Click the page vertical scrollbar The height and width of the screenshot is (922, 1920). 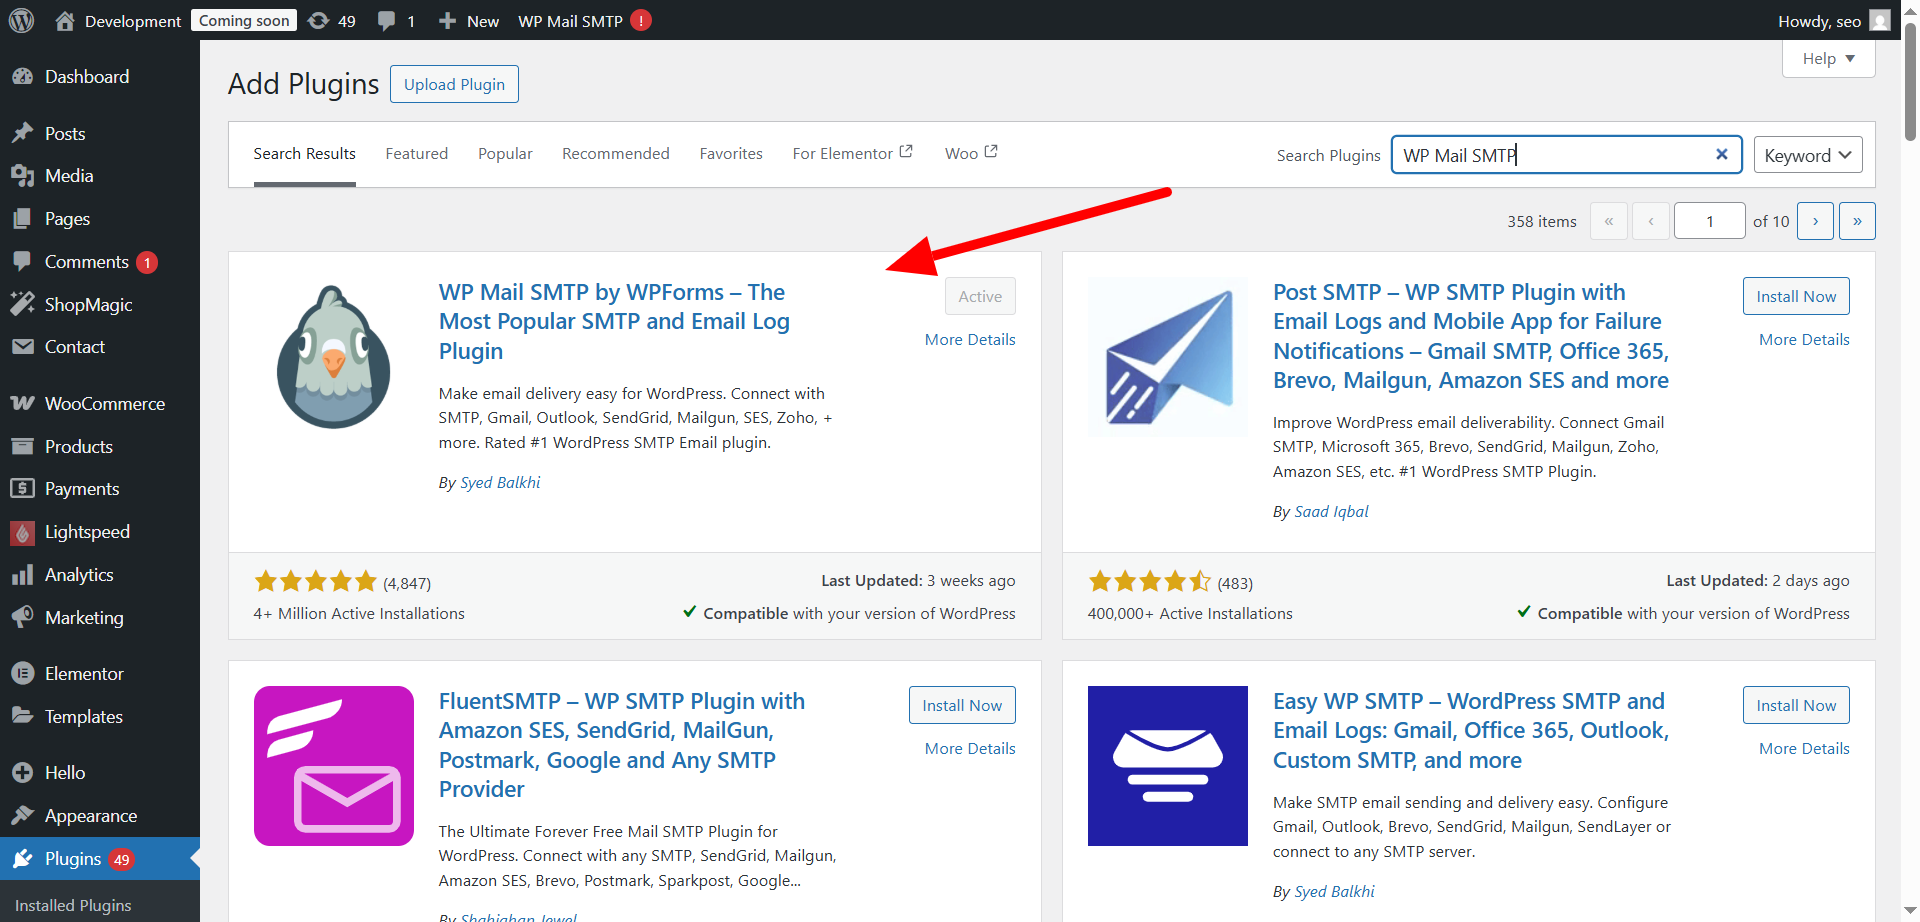coord(1910,80)
